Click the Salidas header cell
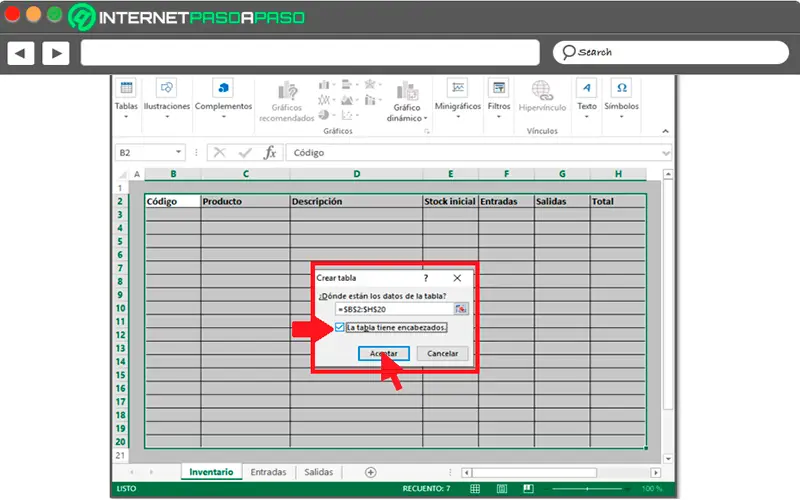Image resolution: width=800 pixels, height=500 pixels. pyautogui.click(x=562, y=202)
